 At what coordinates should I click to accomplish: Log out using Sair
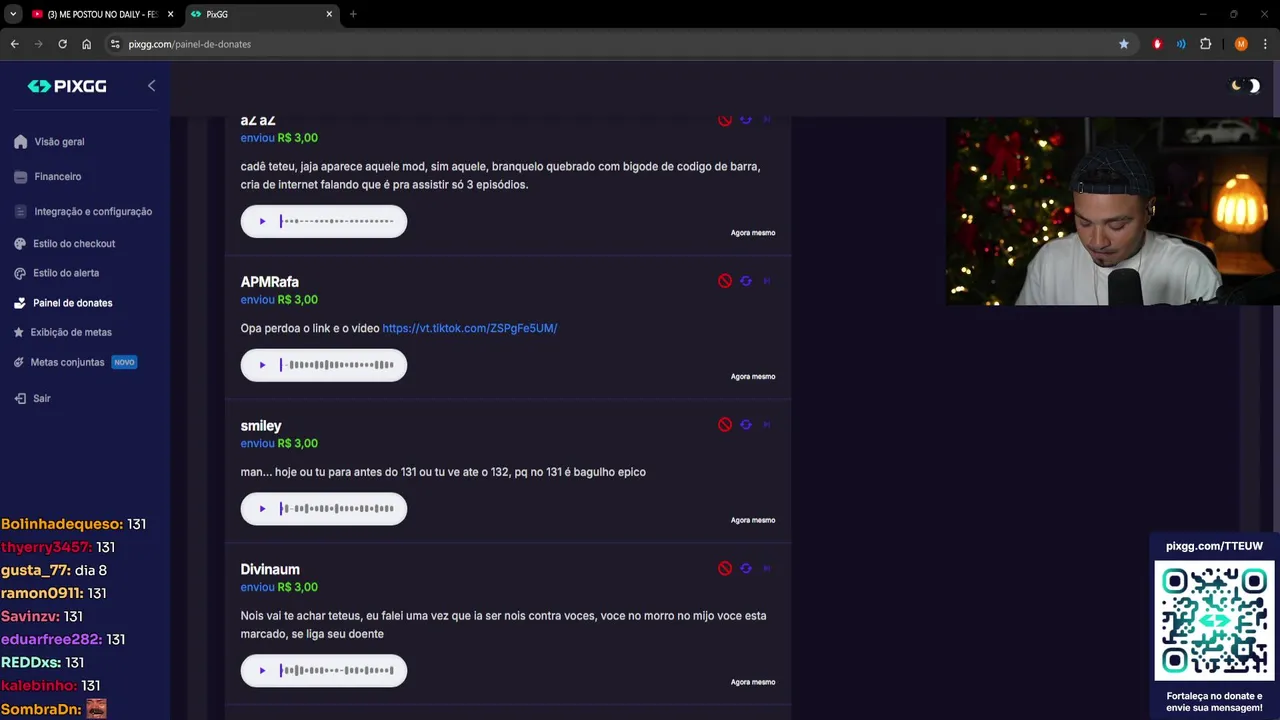[42, 398]
